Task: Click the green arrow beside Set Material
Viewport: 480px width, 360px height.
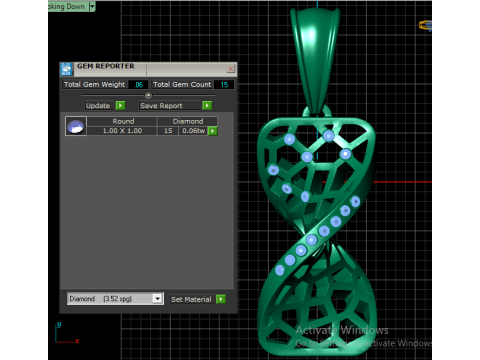Action: 220,299
